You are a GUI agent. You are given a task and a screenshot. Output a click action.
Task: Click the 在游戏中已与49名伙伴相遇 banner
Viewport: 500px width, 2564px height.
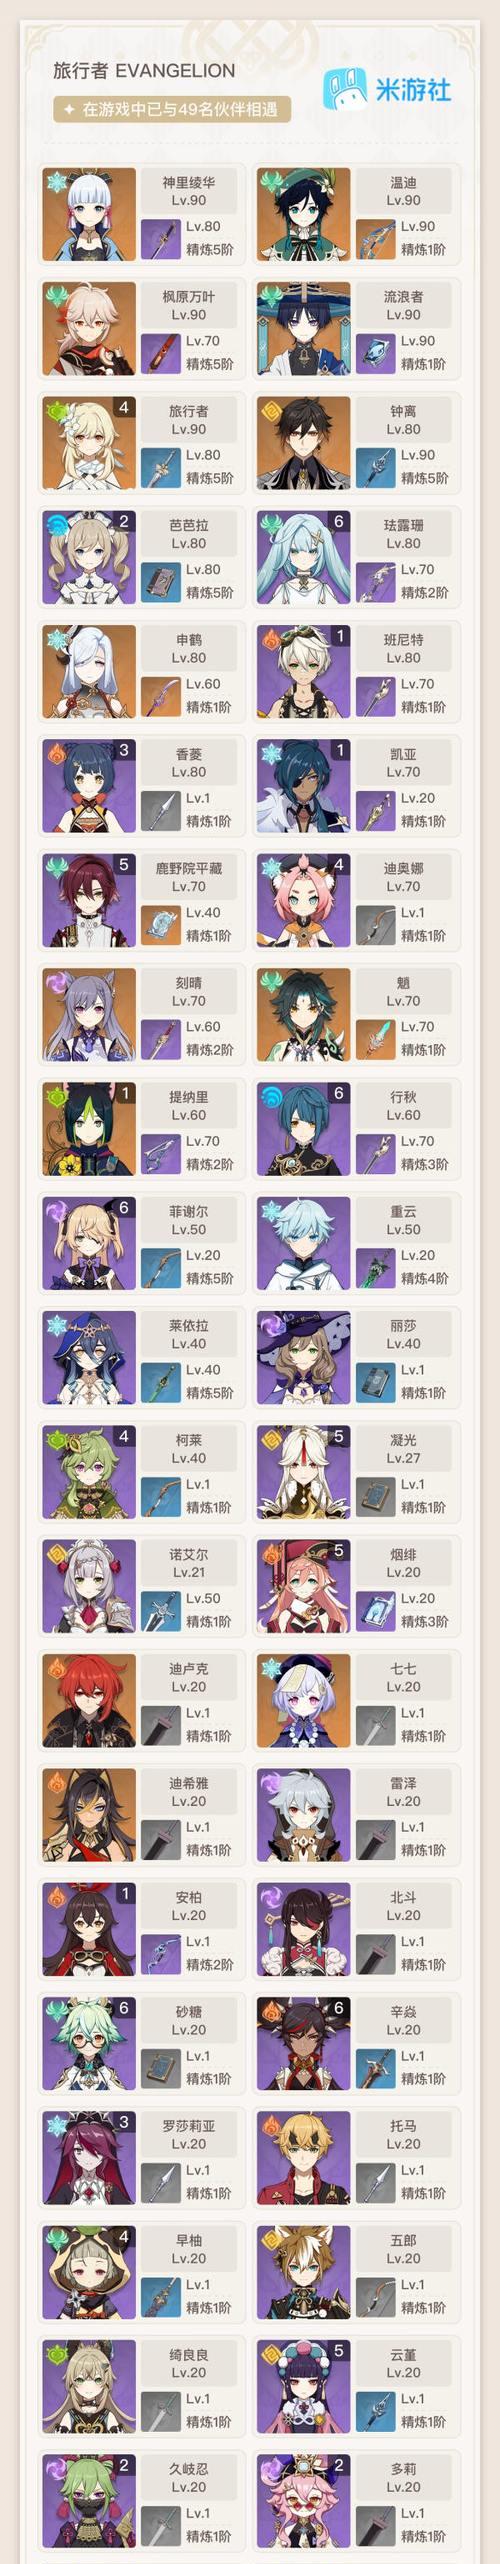pos(171,109)
